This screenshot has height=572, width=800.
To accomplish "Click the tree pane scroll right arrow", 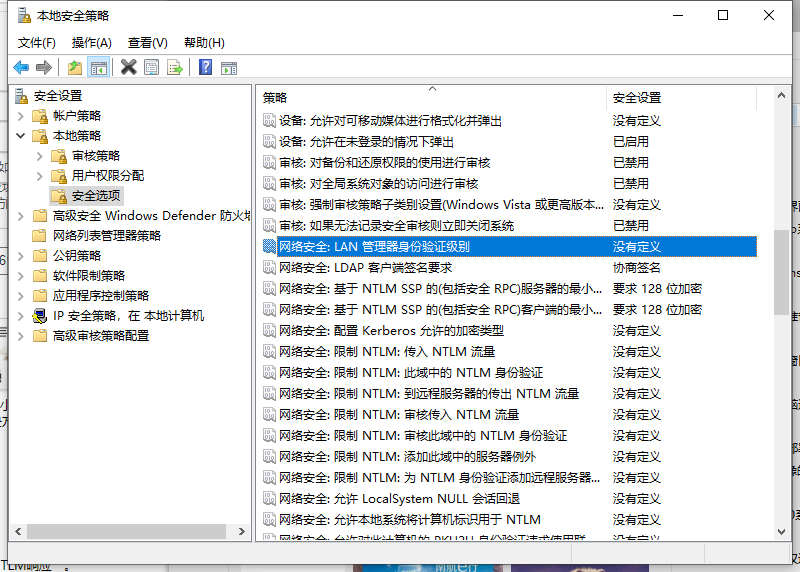I will pyautogui.click(x=242, y=532).
